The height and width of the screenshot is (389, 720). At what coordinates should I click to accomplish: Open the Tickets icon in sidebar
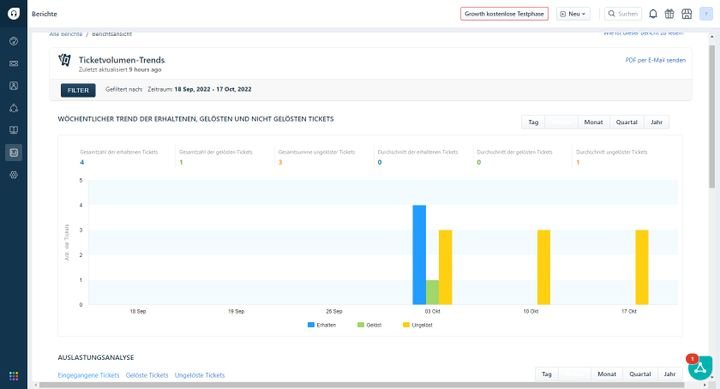pyautogui.click(x=14, y=63)
